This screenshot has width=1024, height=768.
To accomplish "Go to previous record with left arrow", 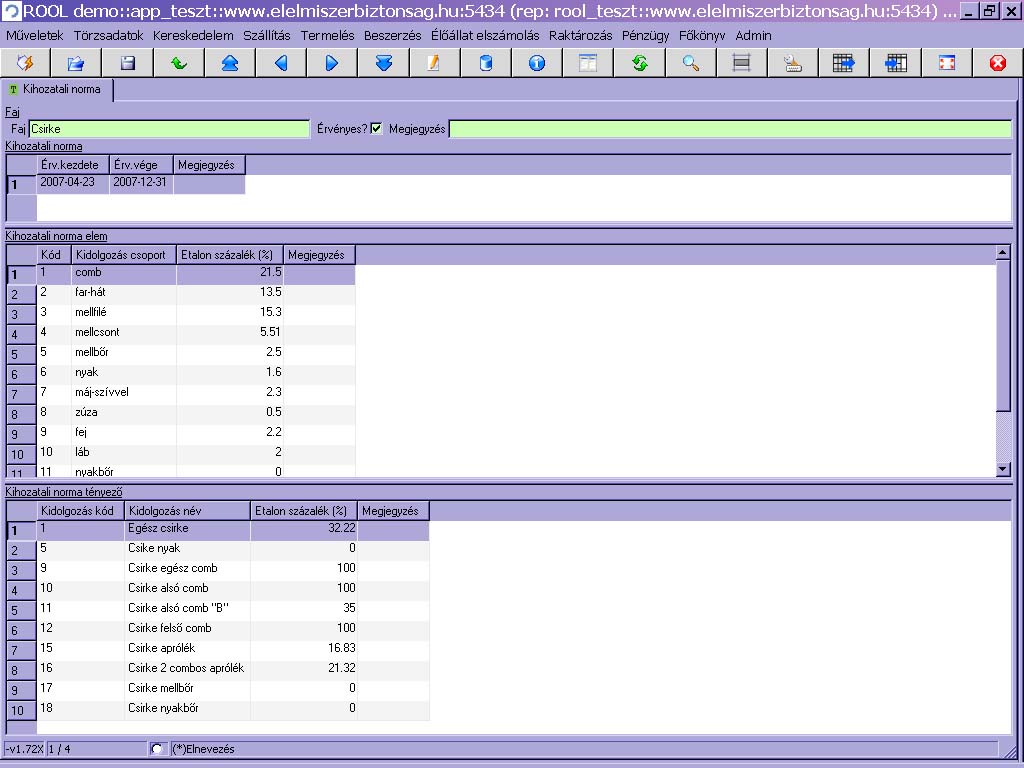I will click(281, 63).
